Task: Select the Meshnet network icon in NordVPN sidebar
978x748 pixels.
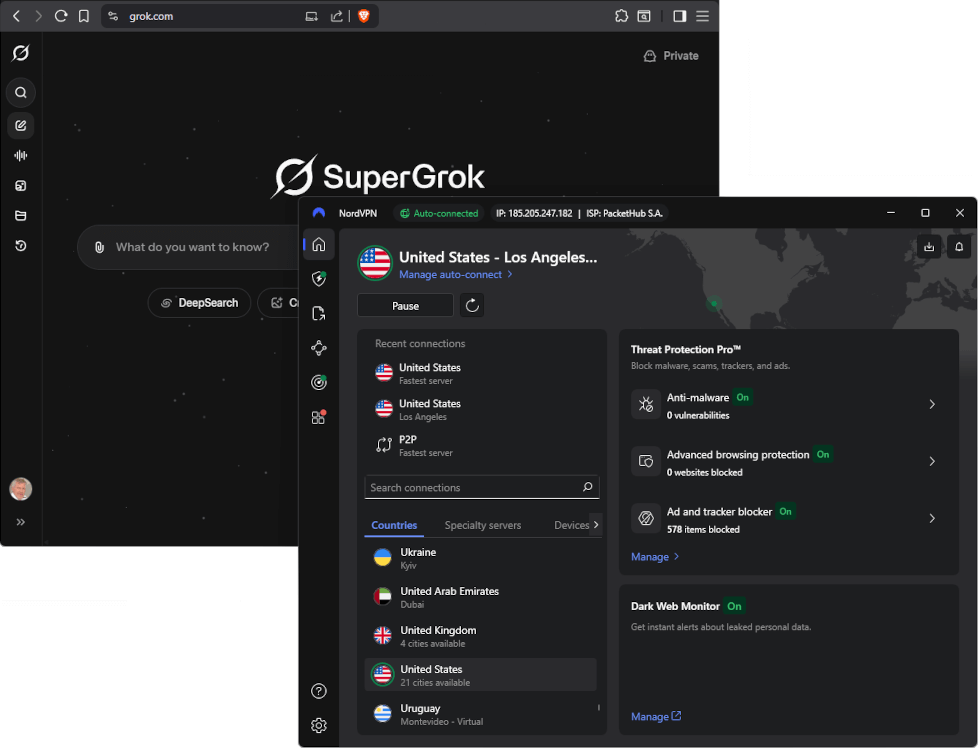Action: 318,347
